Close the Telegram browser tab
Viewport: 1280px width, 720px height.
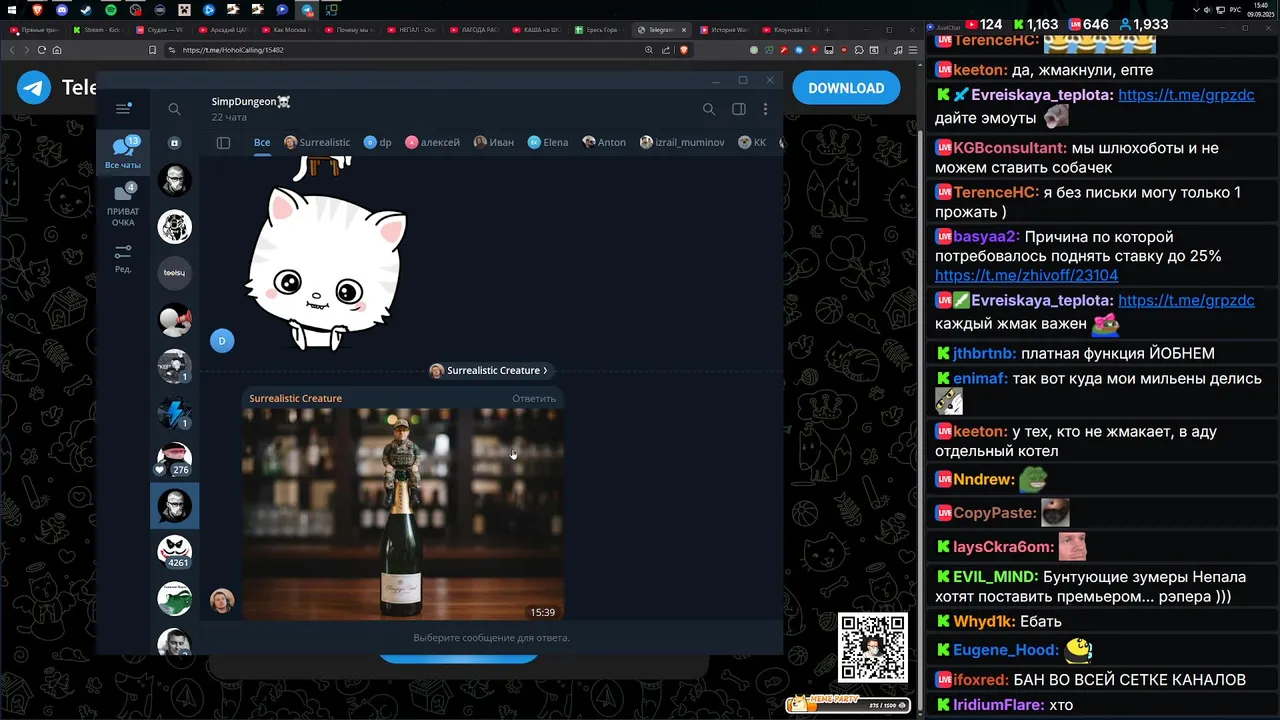coord(684,30)
